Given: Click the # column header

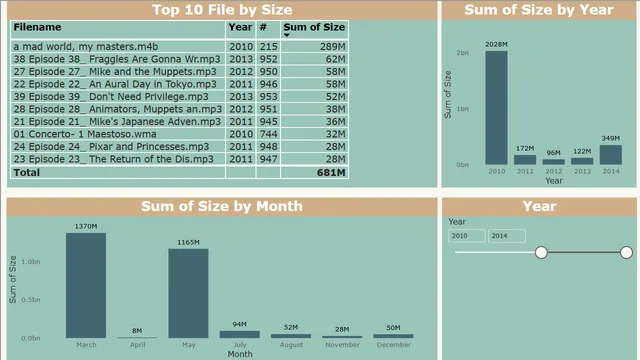Looking at the screenshot, I should (263, 27).
